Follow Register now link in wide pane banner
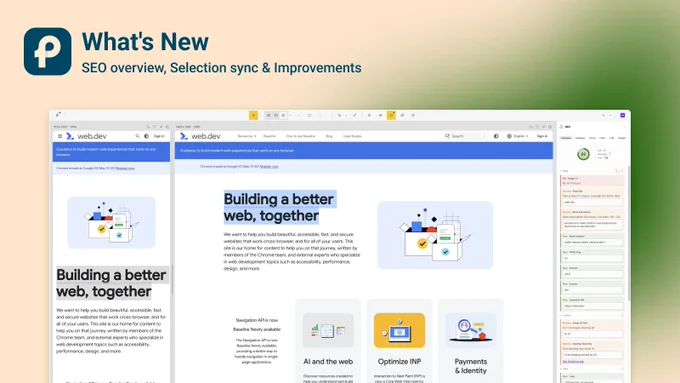Image resolution: width=680 pixels, height=383 pixels. pos(269,167)
